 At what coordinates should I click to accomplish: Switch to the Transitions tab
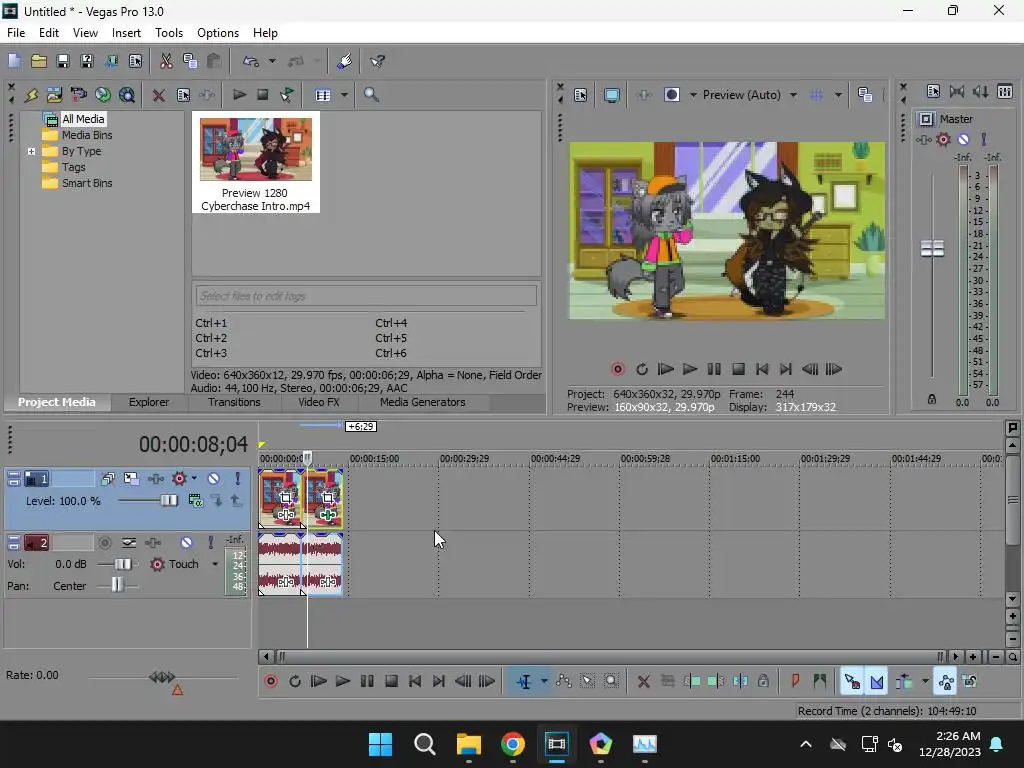pos(234,402)
